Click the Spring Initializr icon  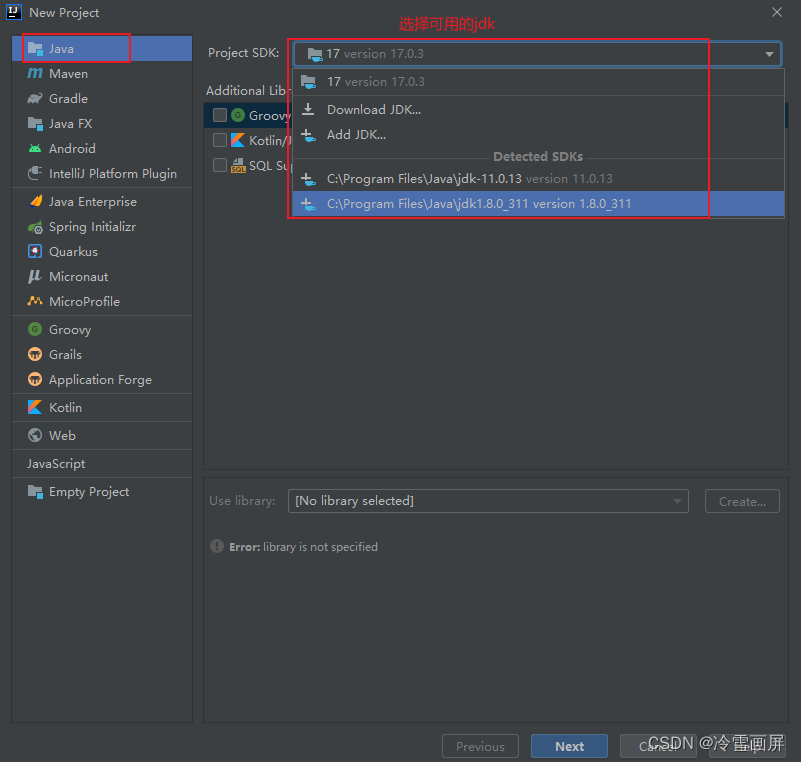point(35,227)
